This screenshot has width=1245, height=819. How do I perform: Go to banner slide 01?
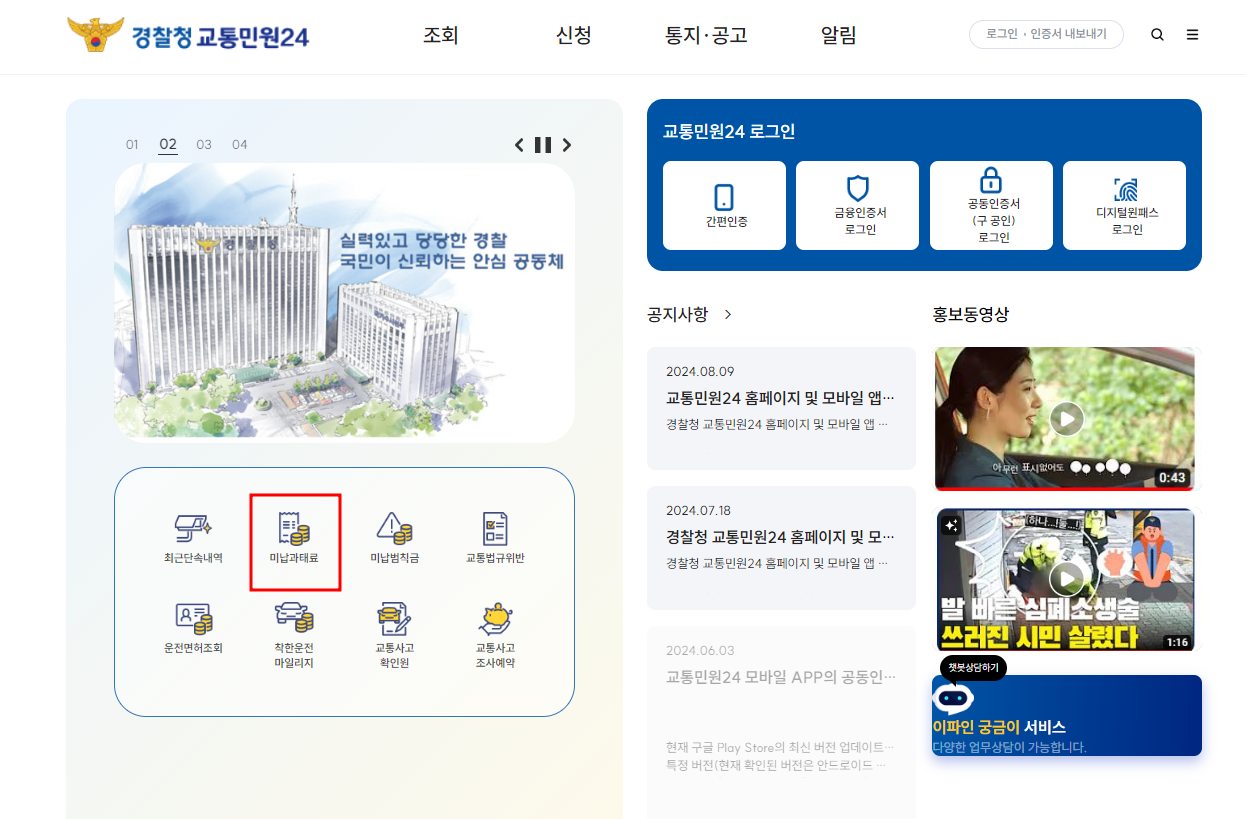tap(132, 145)
